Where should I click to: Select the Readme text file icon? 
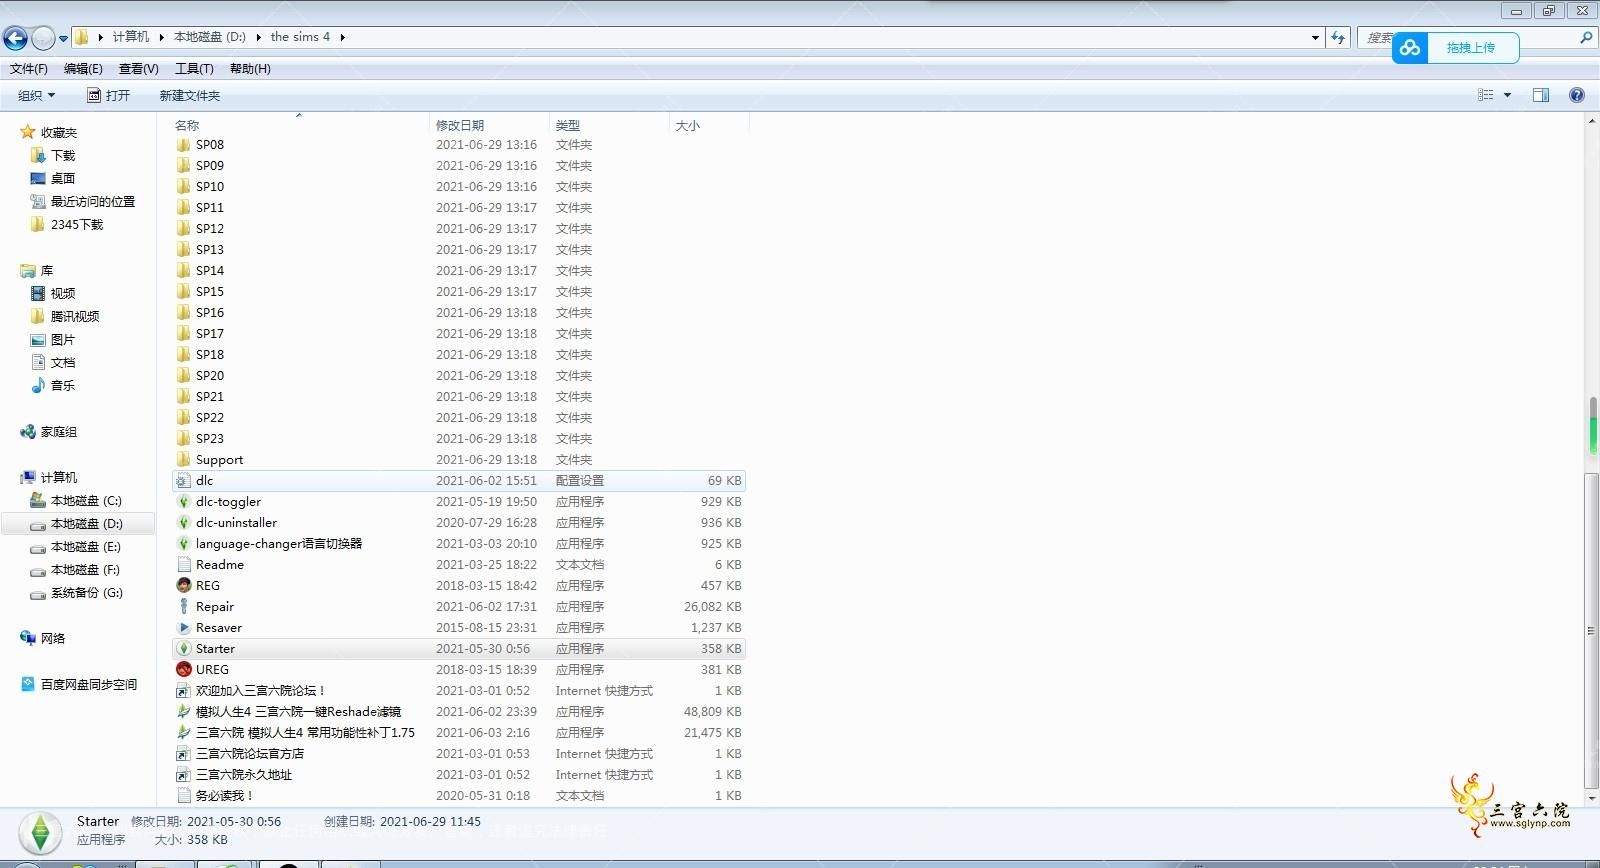(x=183, y=565)
